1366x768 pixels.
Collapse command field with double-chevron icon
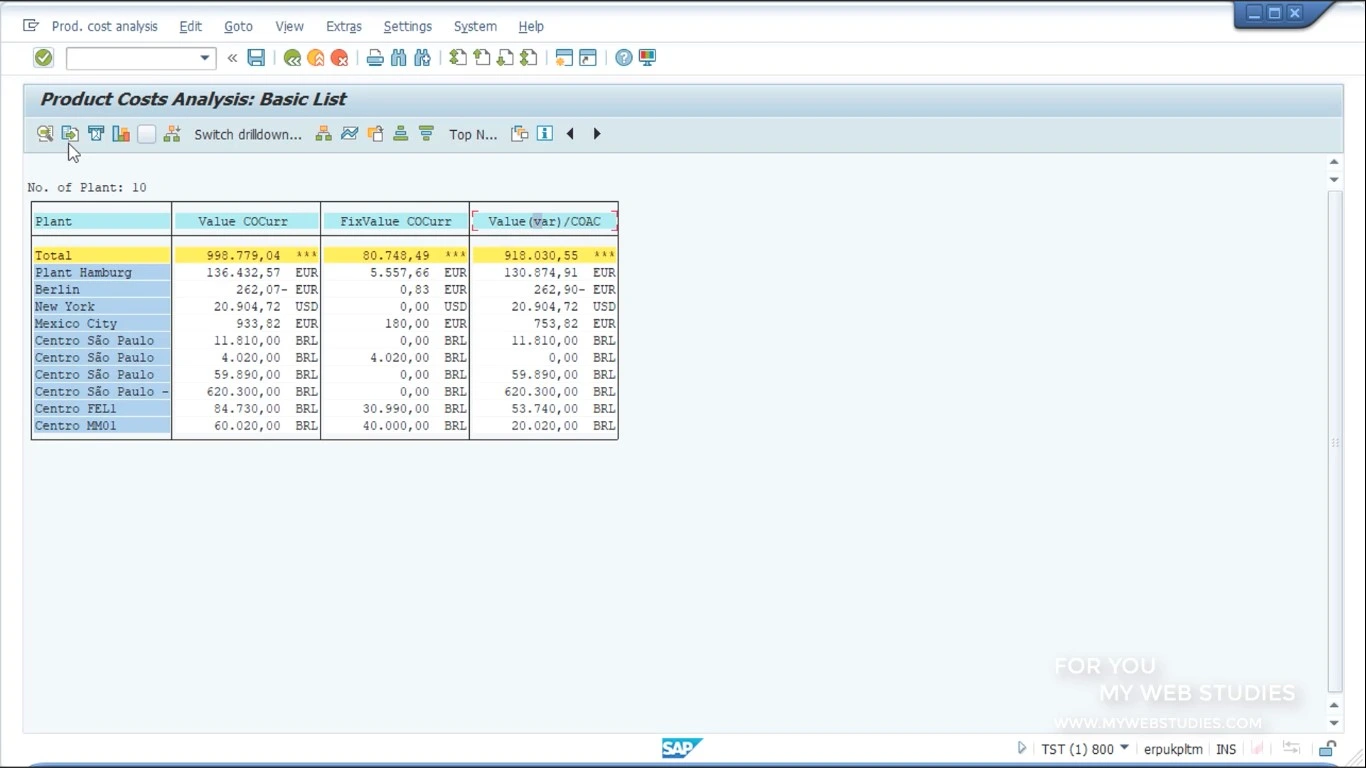232,58
